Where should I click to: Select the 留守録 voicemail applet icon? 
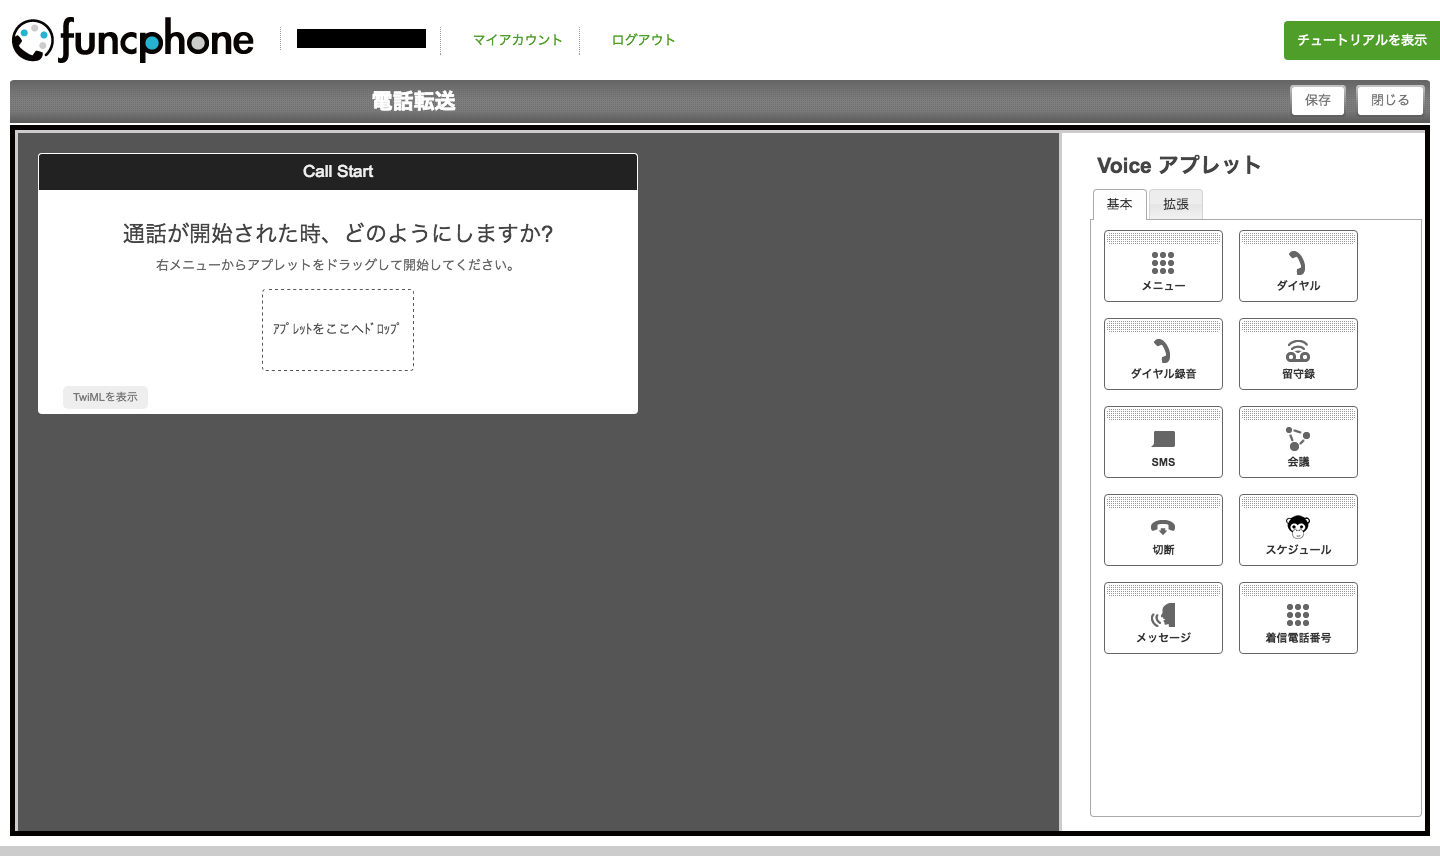point(1298,355)
